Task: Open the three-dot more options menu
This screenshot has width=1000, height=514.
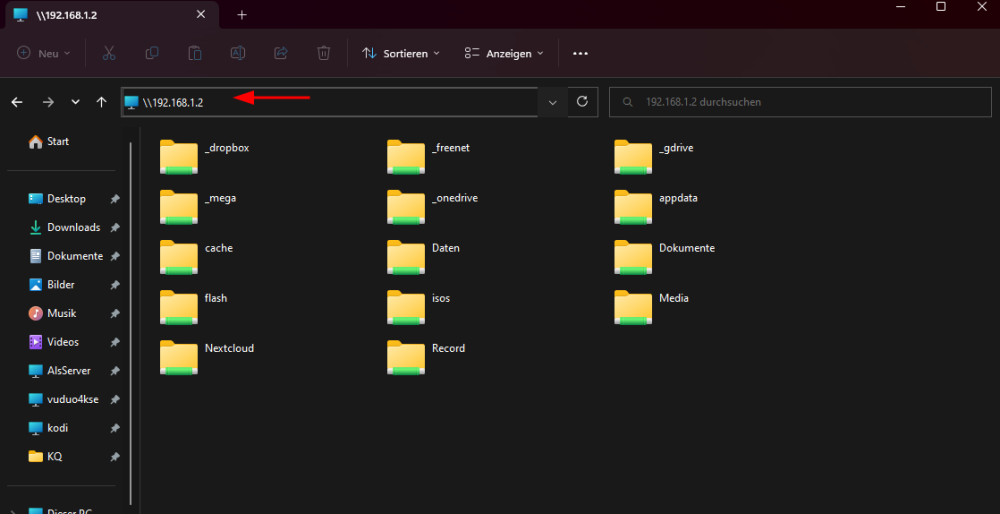Action: (x=580, y=54)
